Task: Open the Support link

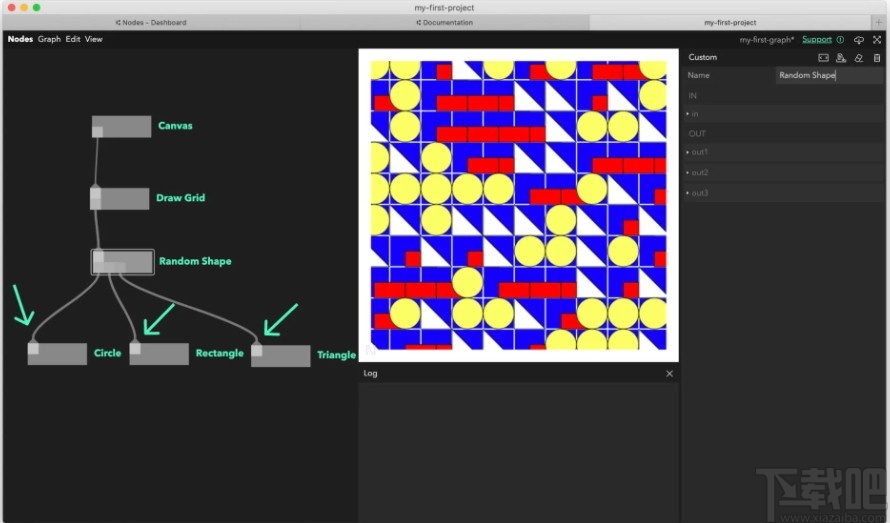Action: pyautogui.click(x=817, y=39)
